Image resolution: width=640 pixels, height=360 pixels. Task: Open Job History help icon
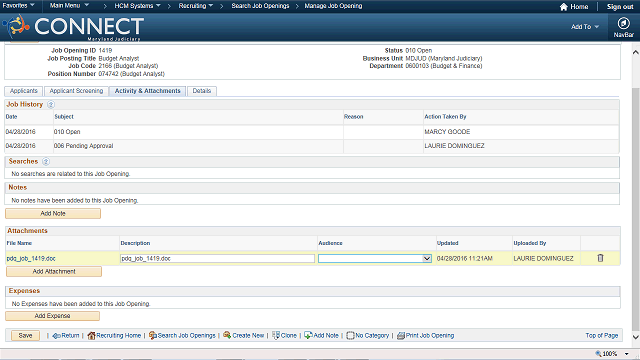51,104
